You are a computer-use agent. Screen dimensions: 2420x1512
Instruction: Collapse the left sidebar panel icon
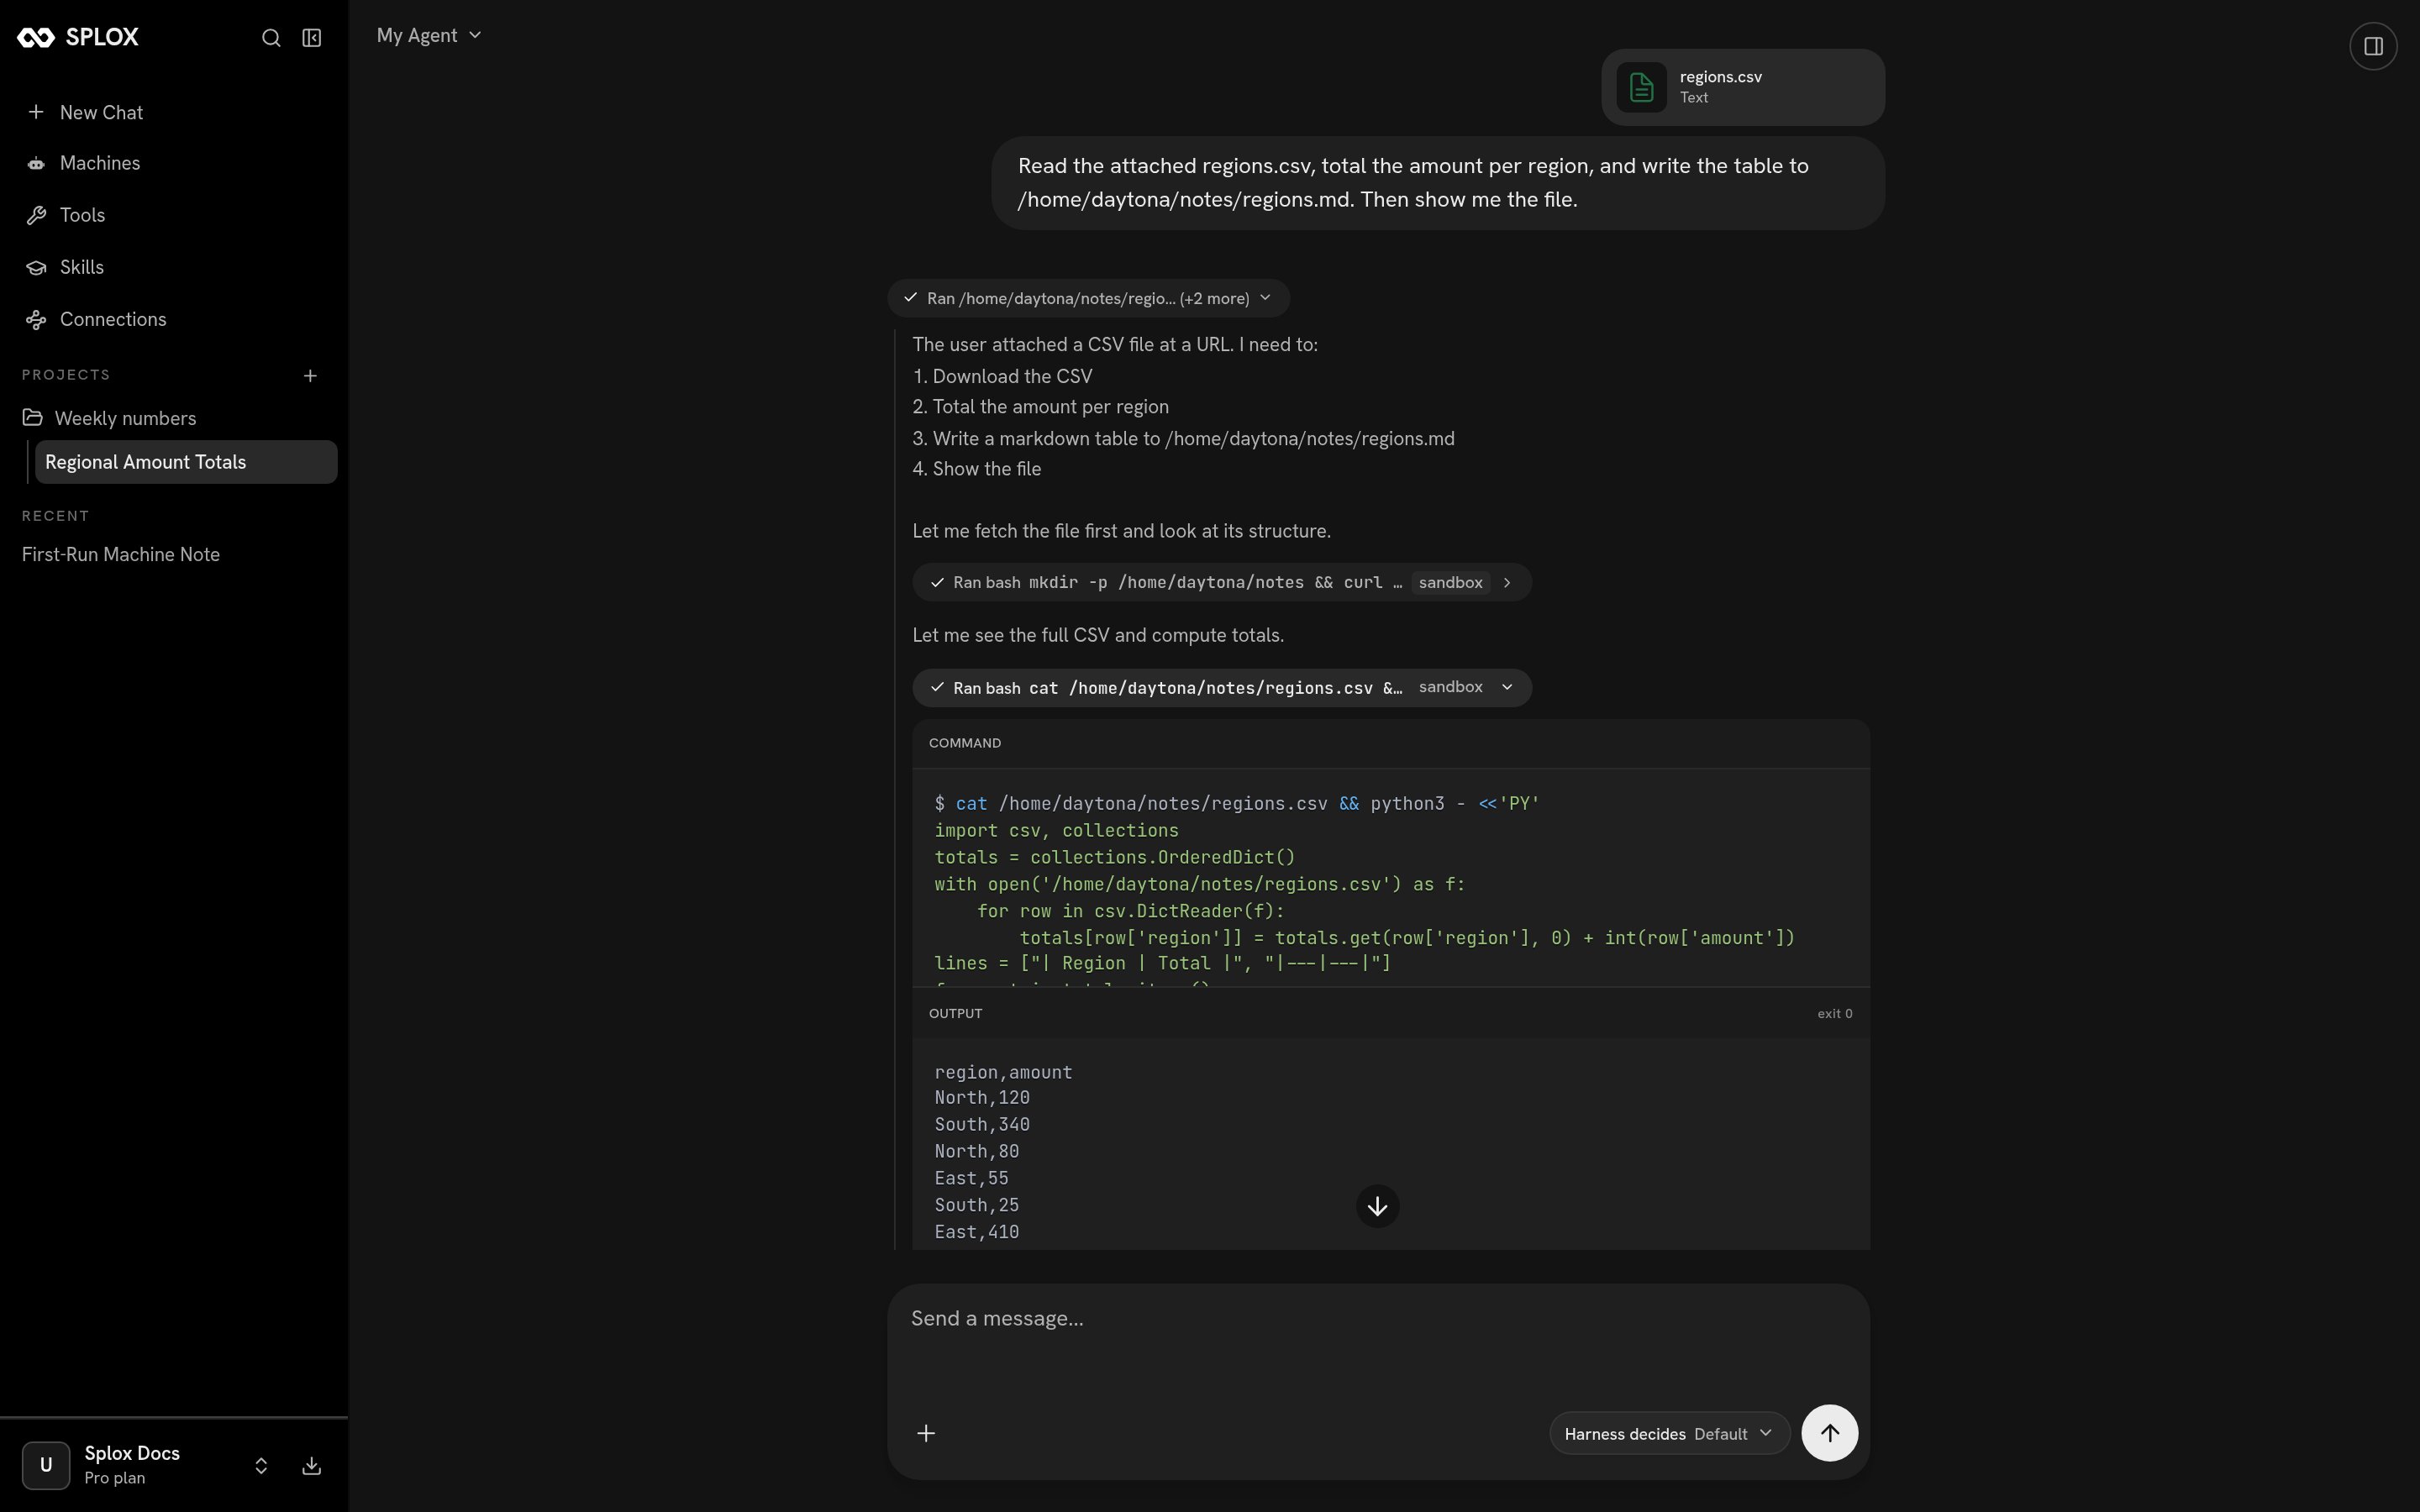[312, 38]
